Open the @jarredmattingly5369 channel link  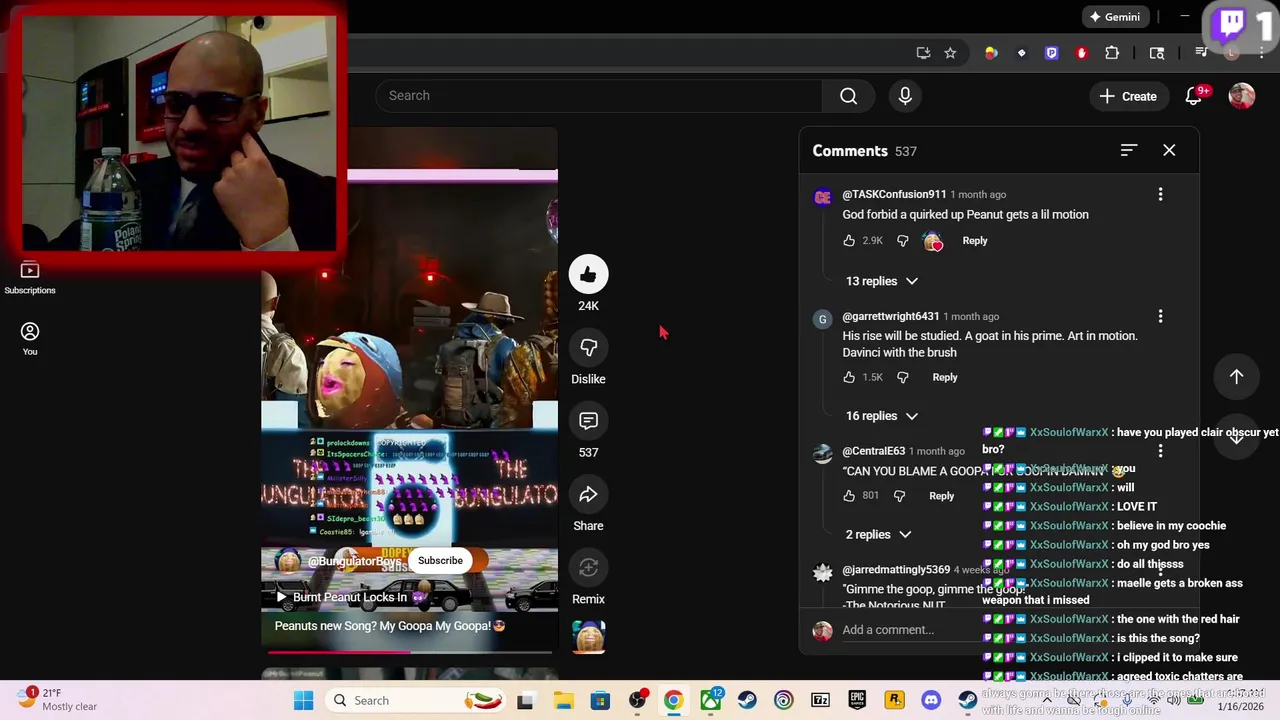pyautogui.click(x=896, y=570)
